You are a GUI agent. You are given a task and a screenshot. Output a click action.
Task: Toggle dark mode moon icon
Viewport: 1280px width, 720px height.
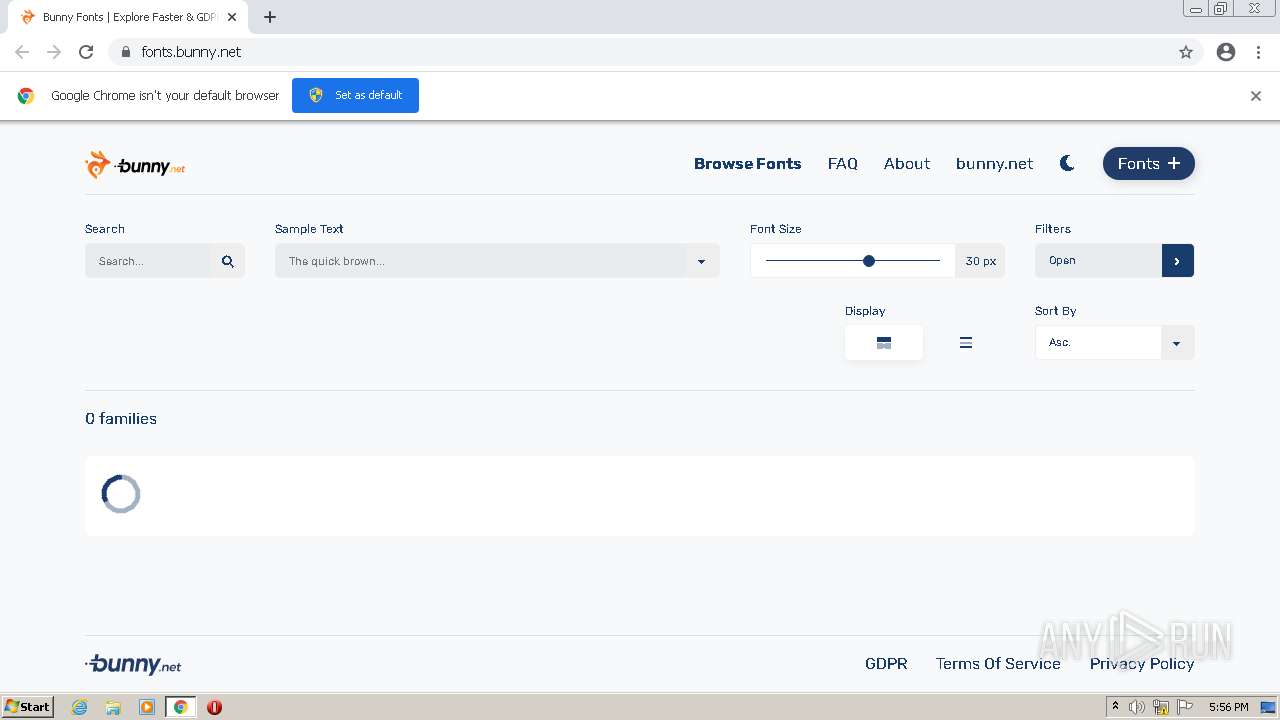coord(1067,163)
